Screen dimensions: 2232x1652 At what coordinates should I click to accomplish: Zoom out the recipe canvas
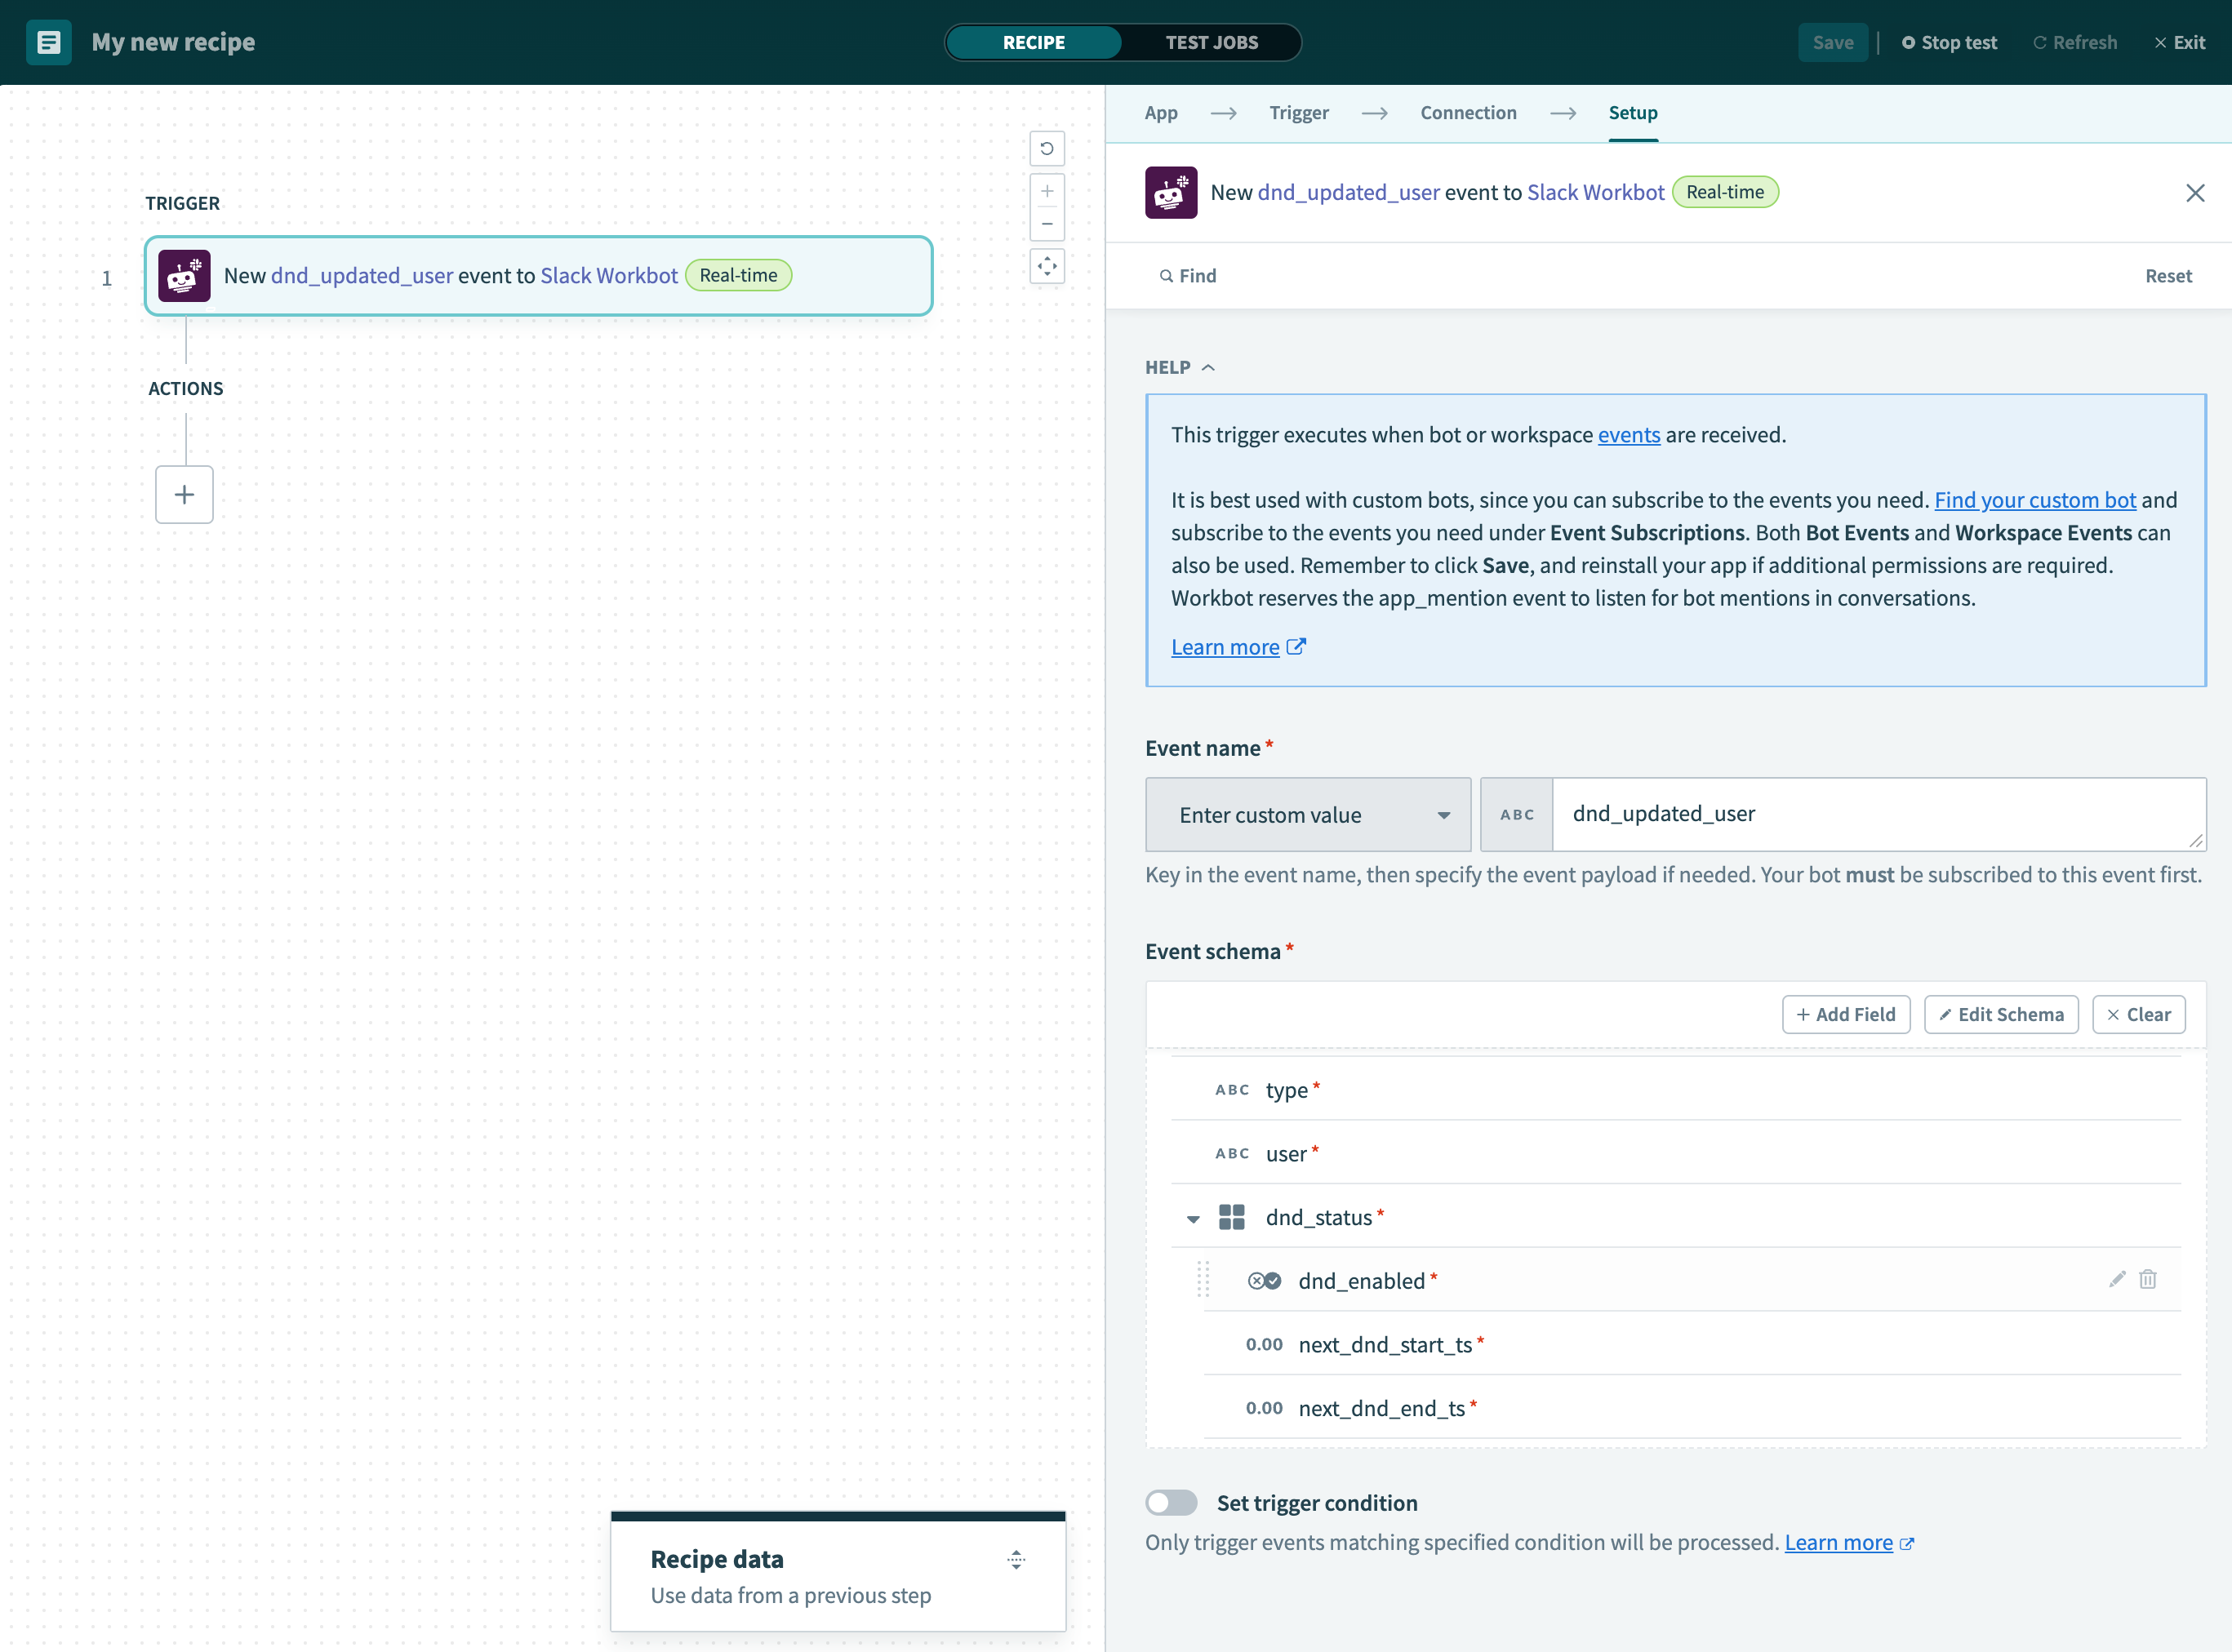click(x=1046, y=224)
